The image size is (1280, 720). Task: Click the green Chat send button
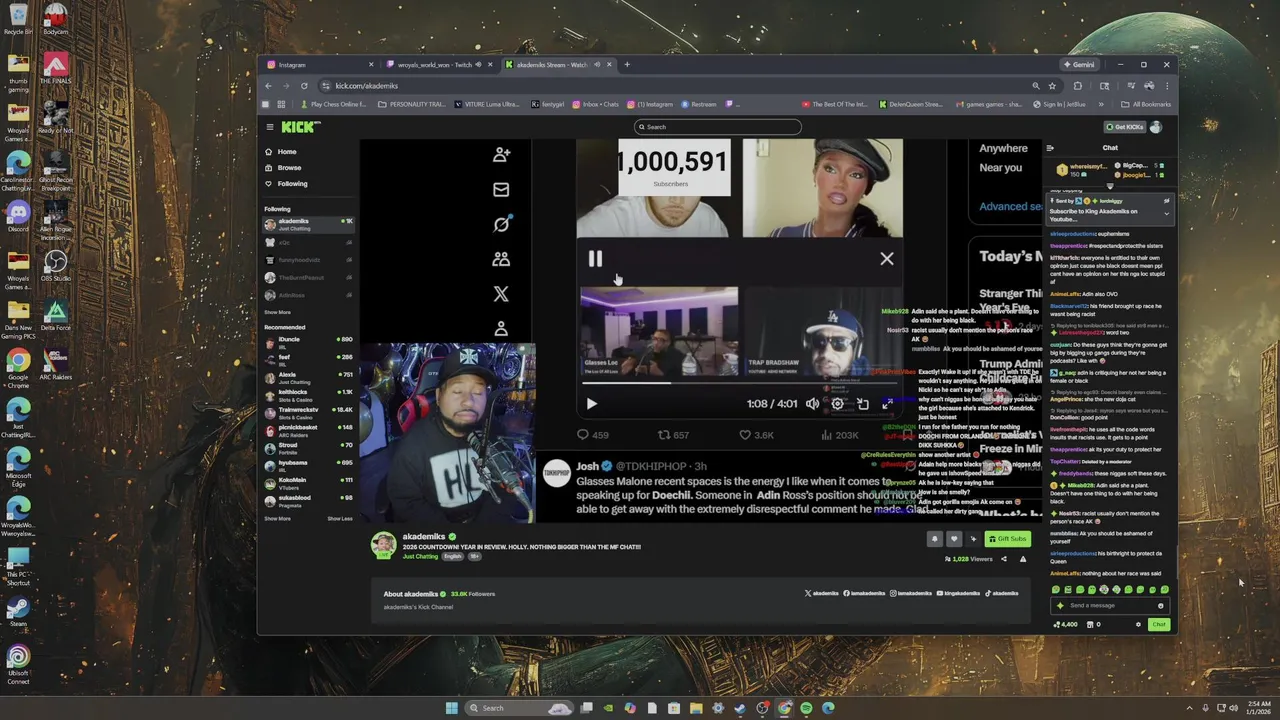tap(1158, 624)
